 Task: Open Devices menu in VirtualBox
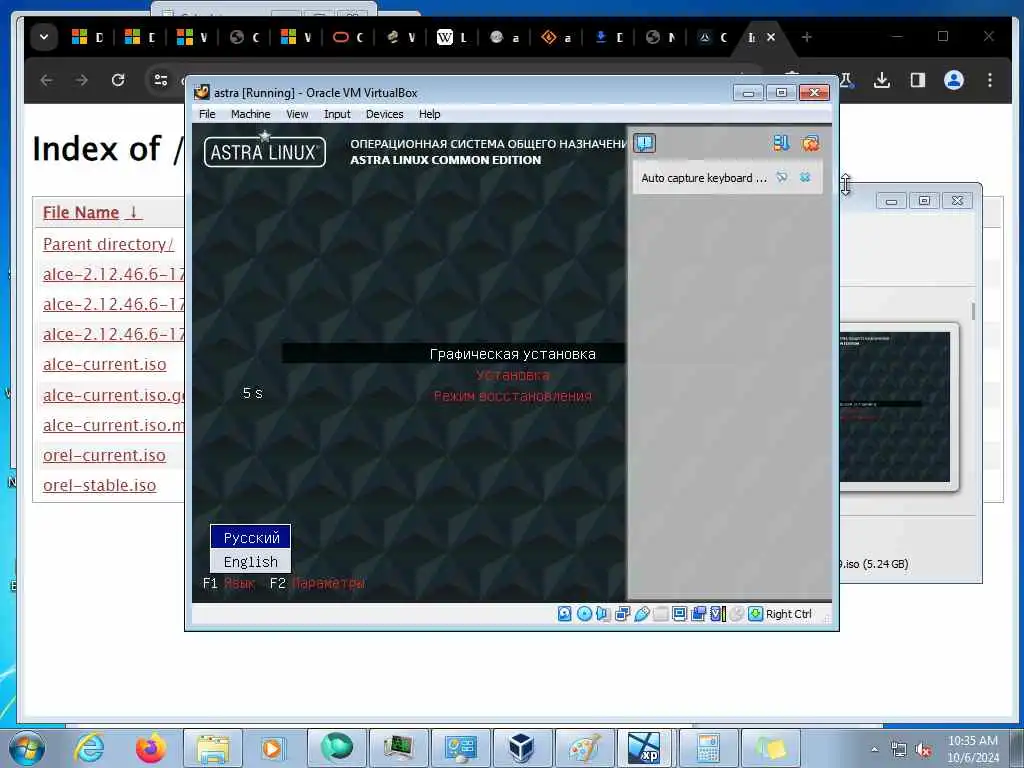point(384,114)
